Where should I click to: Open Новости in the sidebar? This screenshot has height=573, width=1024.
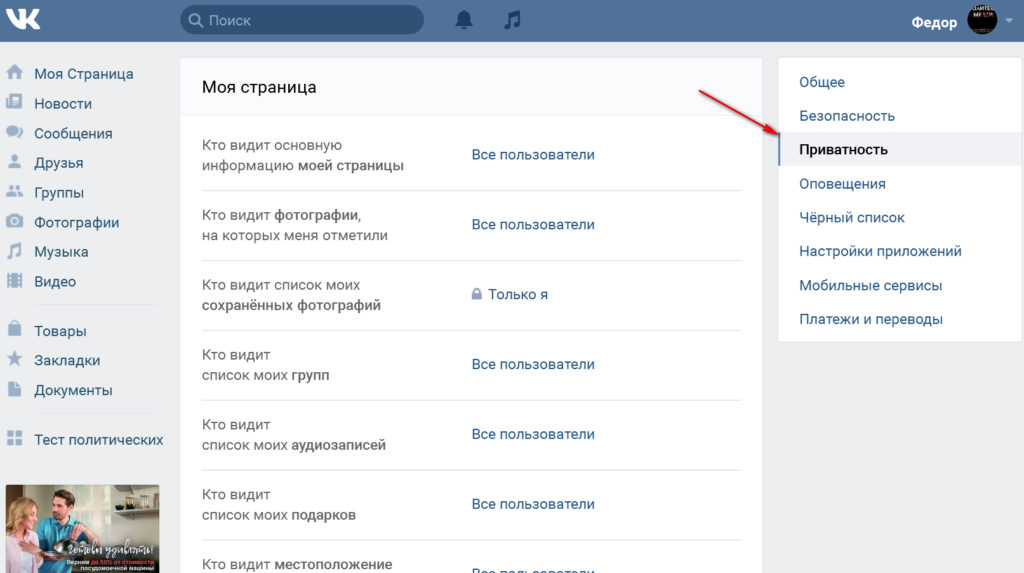[63, 104]
